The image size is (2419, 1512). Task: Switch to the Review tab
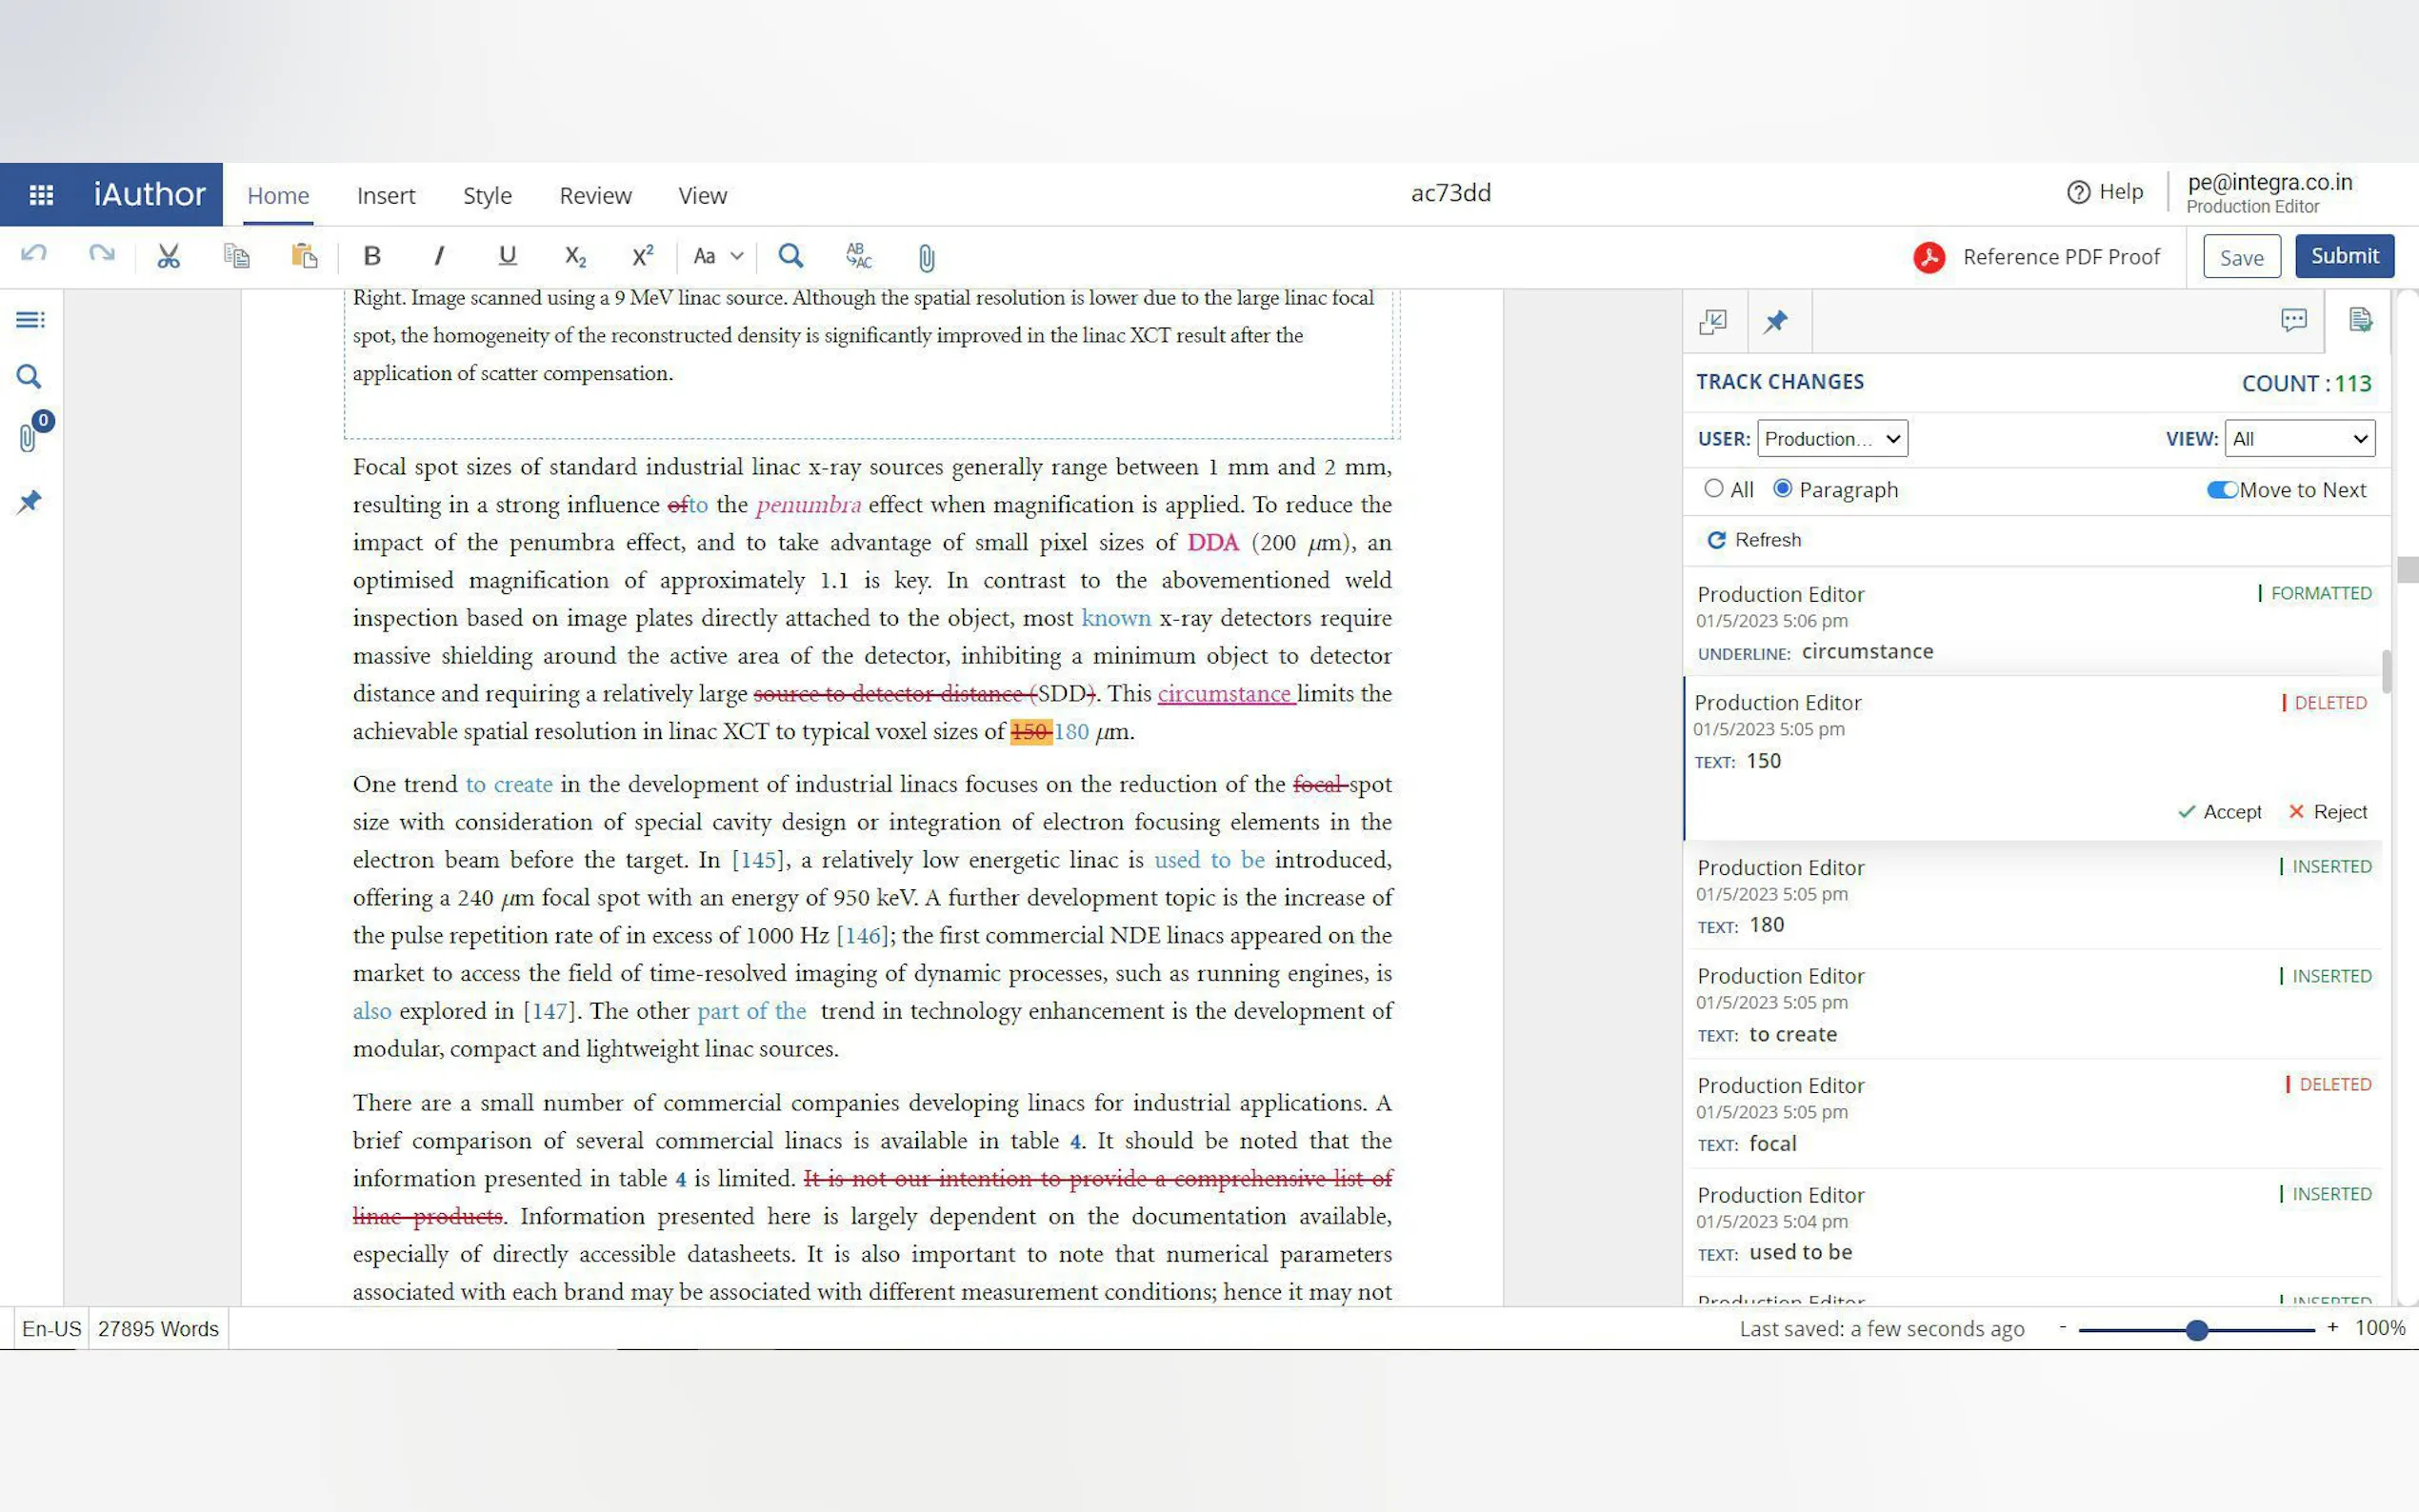[x=595, y=196]
